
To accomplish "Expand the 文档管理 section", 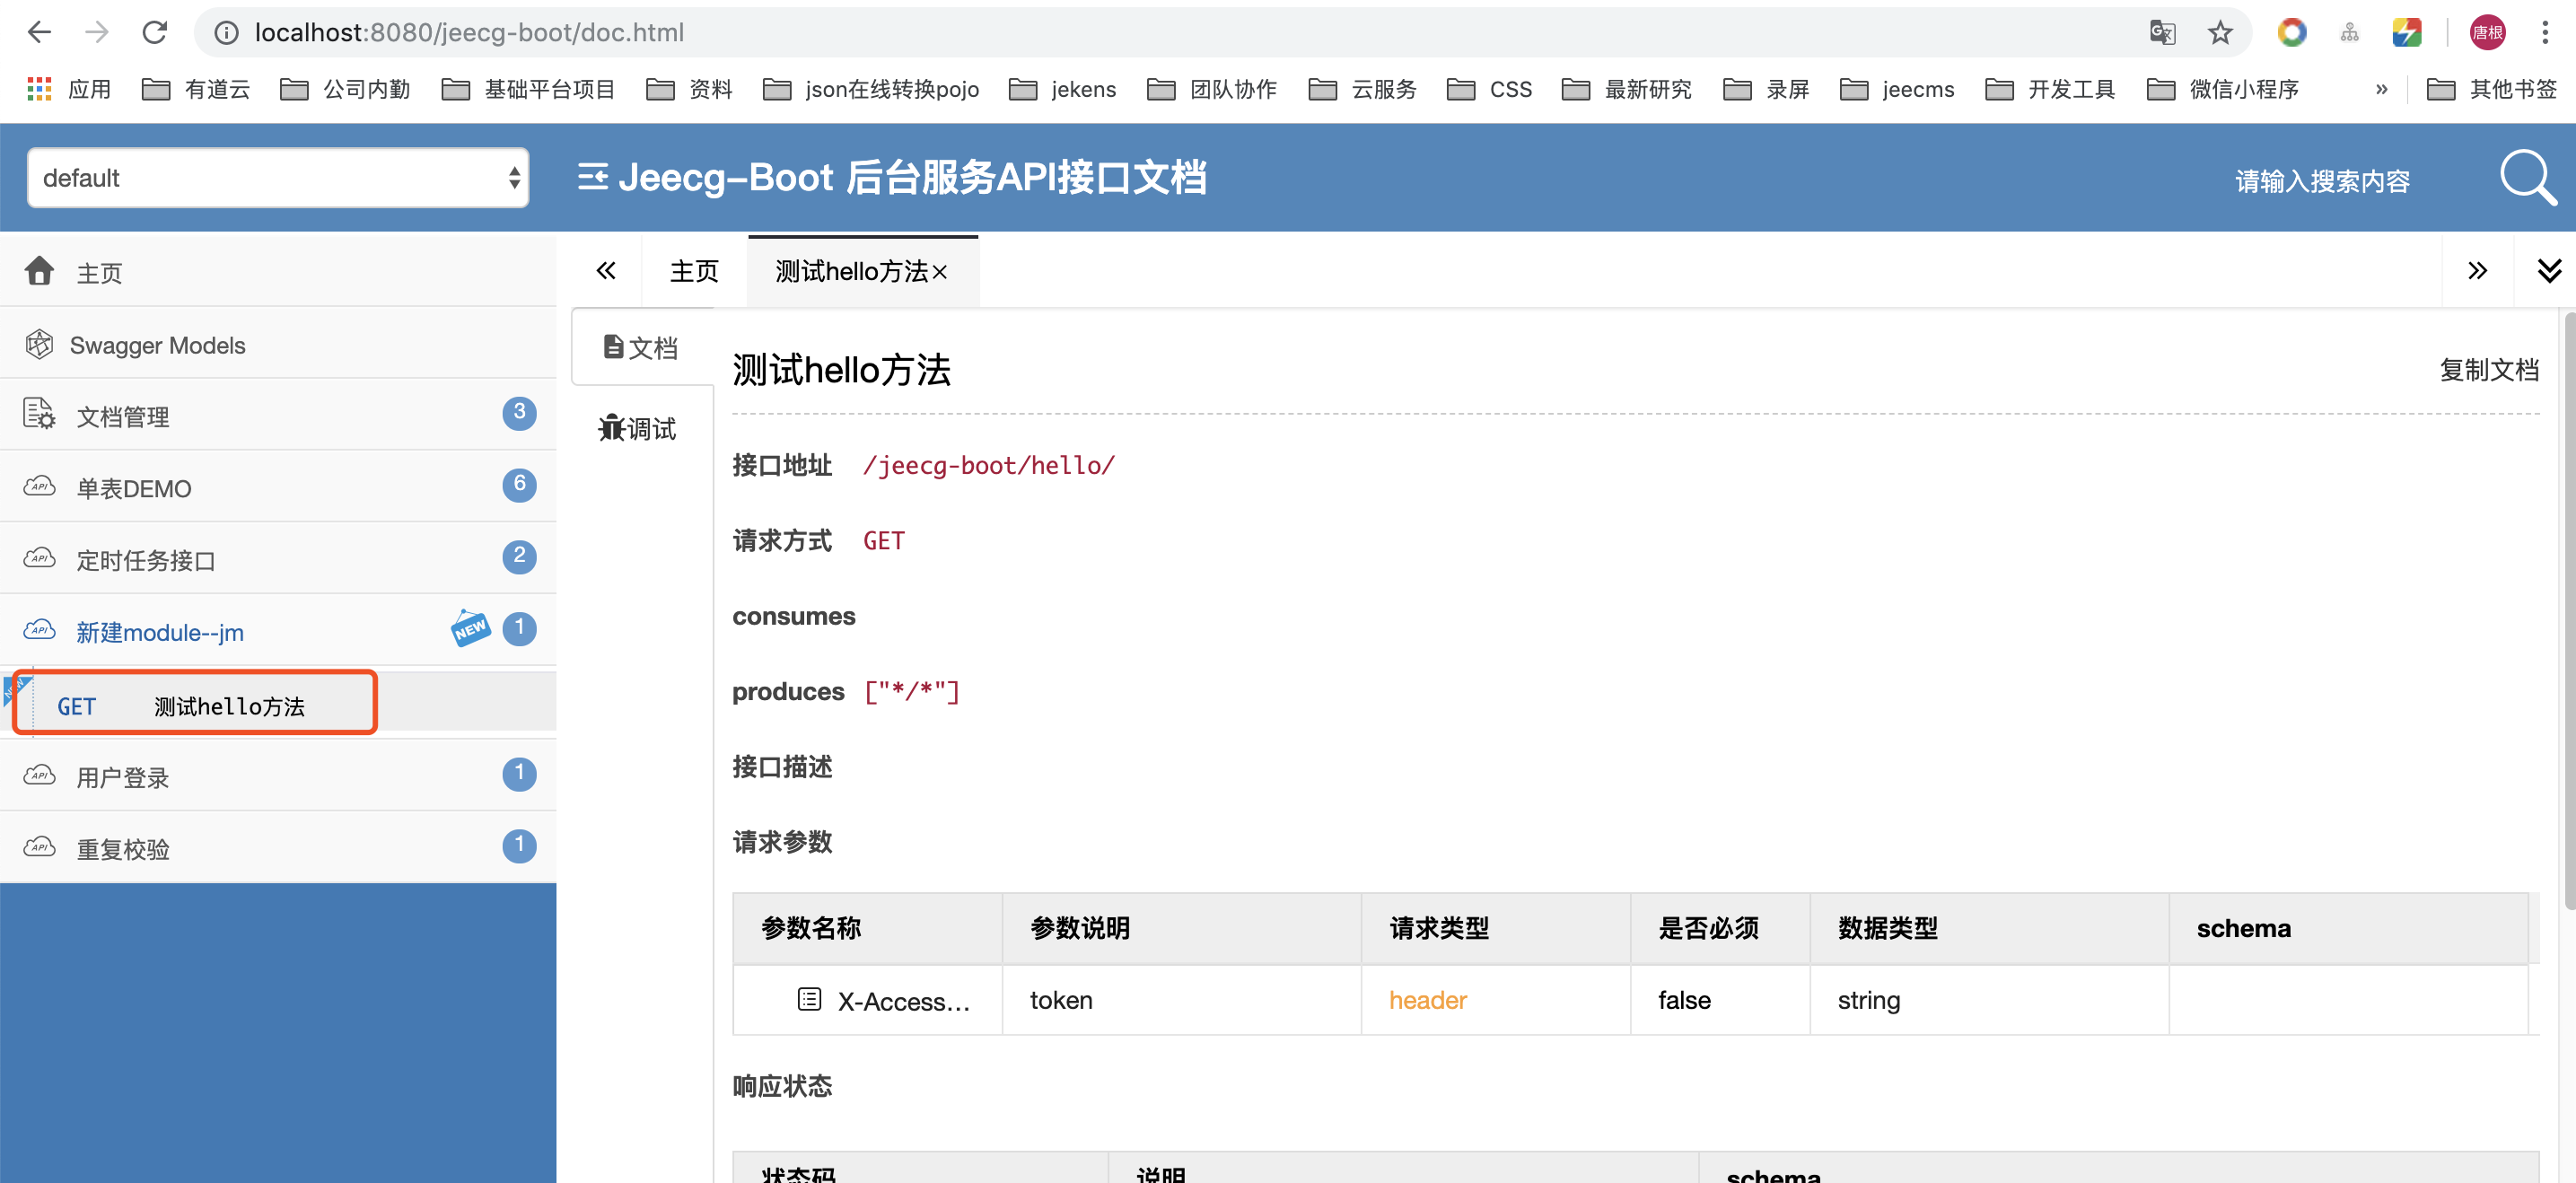I will [x=278, y=415].
